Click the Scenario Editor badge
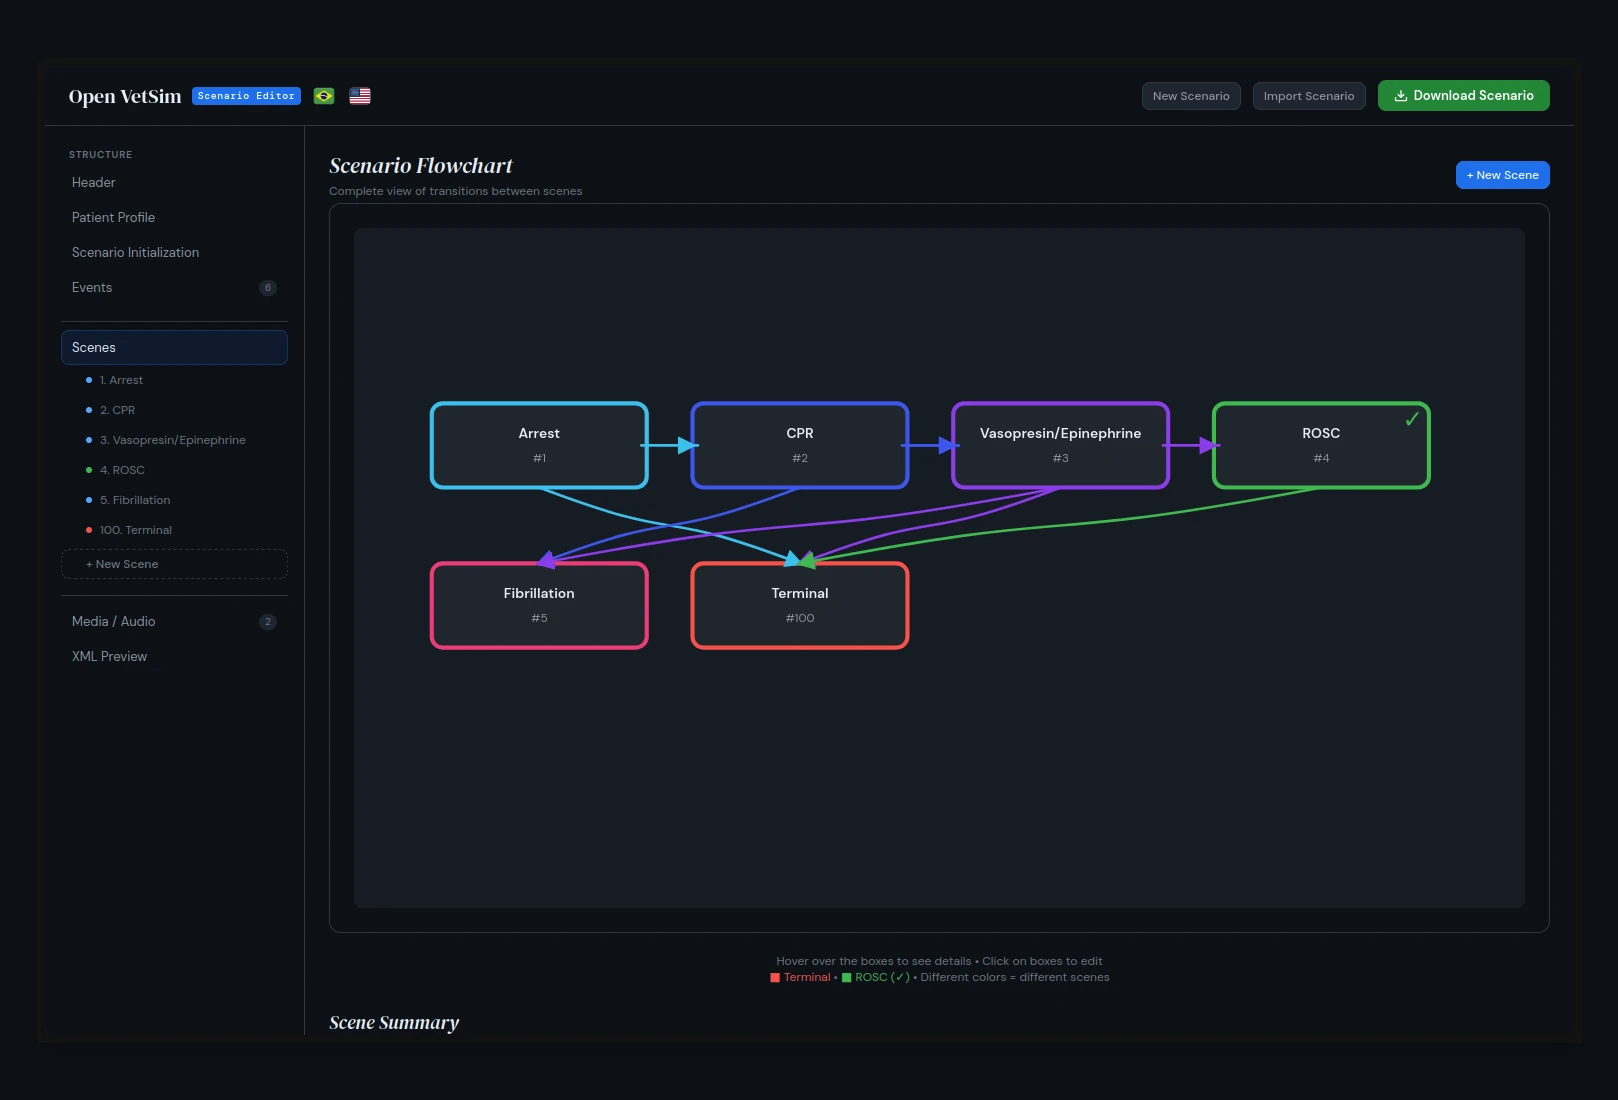Screen dimensions: 1618x1100 246,96
